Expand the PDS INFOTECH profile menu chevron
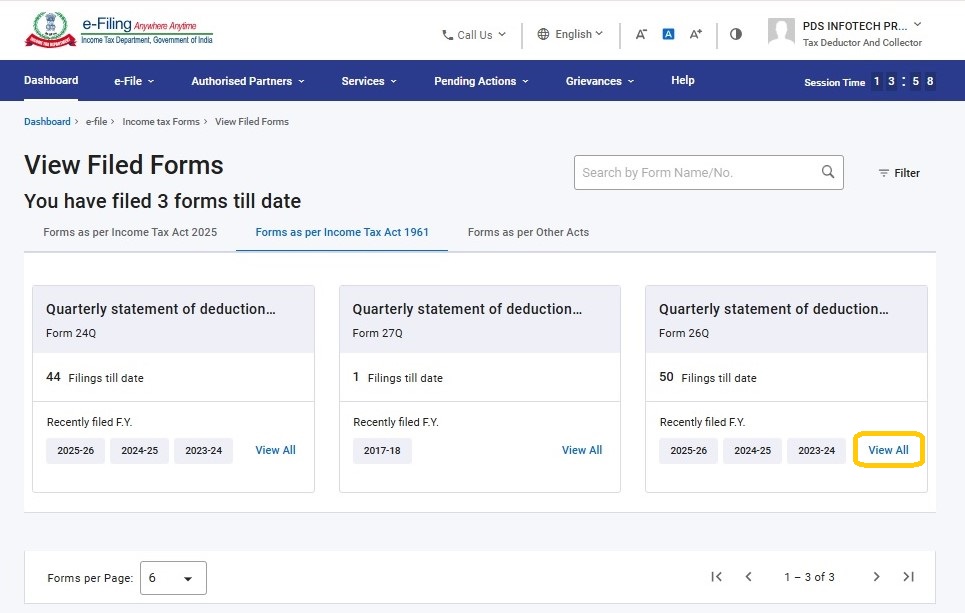This screenshot has width=965, height=613. click(x=918, y=25)
